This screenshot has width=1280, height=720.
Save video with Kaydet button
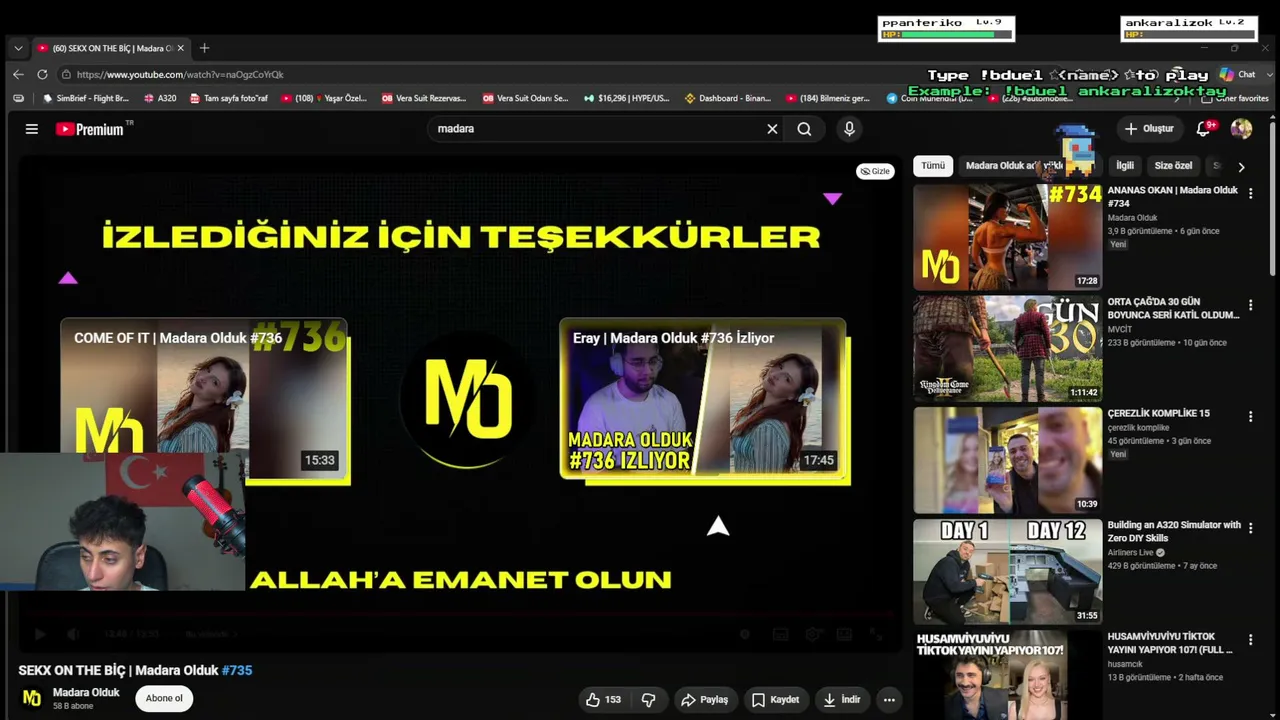tap(775, 699)
